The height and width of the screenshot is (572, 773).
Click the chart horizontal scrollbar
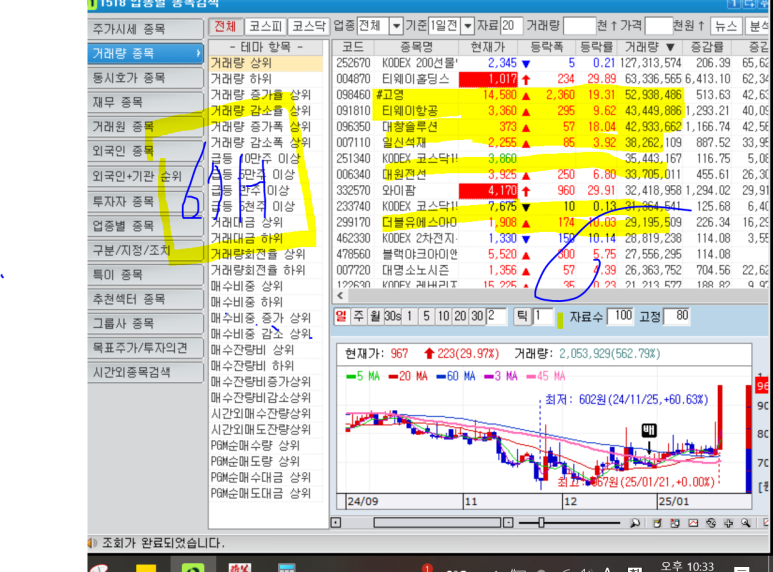click(x=437, y=523)
